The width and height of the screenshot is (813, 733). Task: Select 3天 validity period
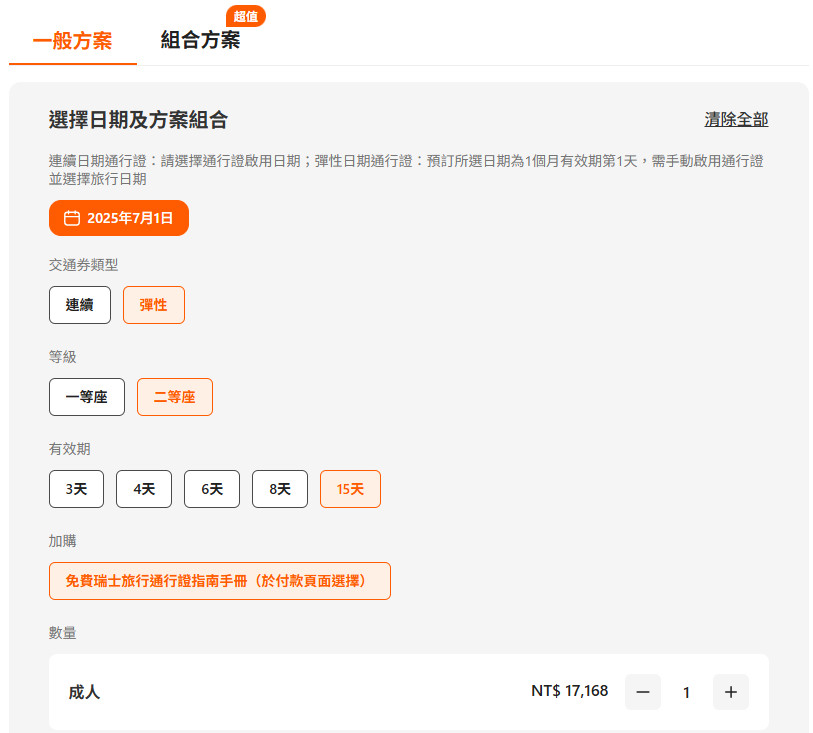point(76,489)
